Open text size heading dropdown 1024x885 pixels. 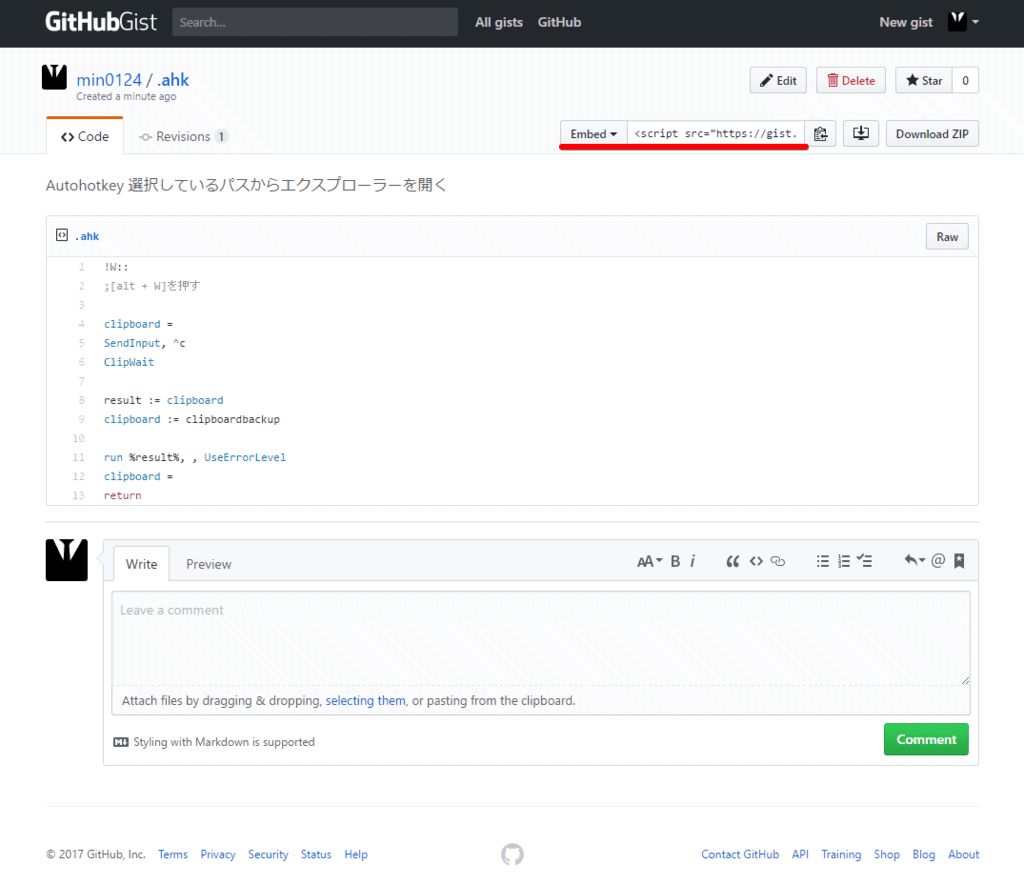[649, 561]
